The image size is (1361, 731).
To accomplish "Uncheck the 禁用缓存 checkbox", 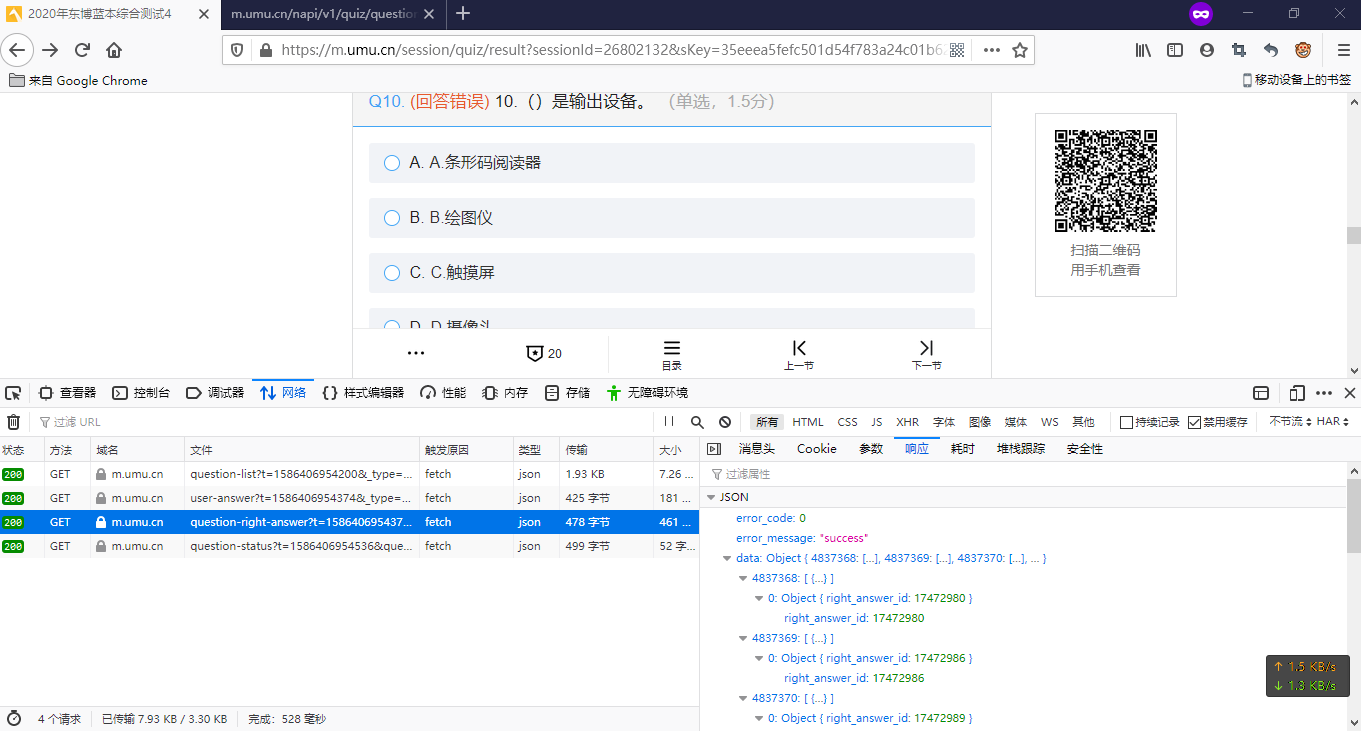I will coord(1194,422).
